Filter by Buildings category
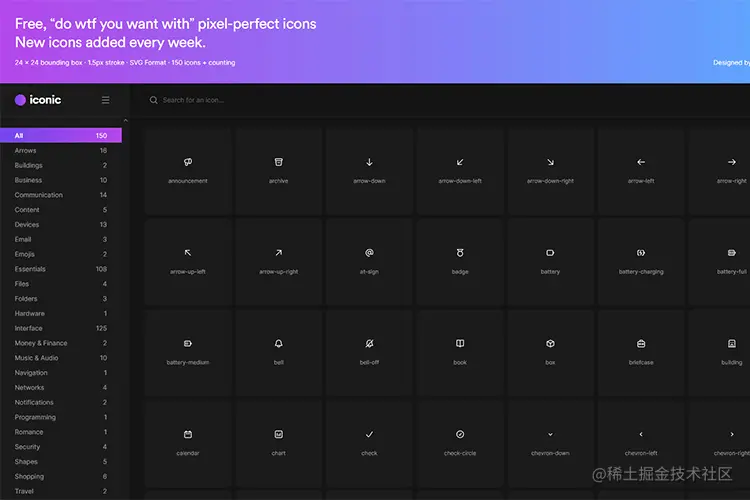This screenshot has width=750, height=500. 61,165
